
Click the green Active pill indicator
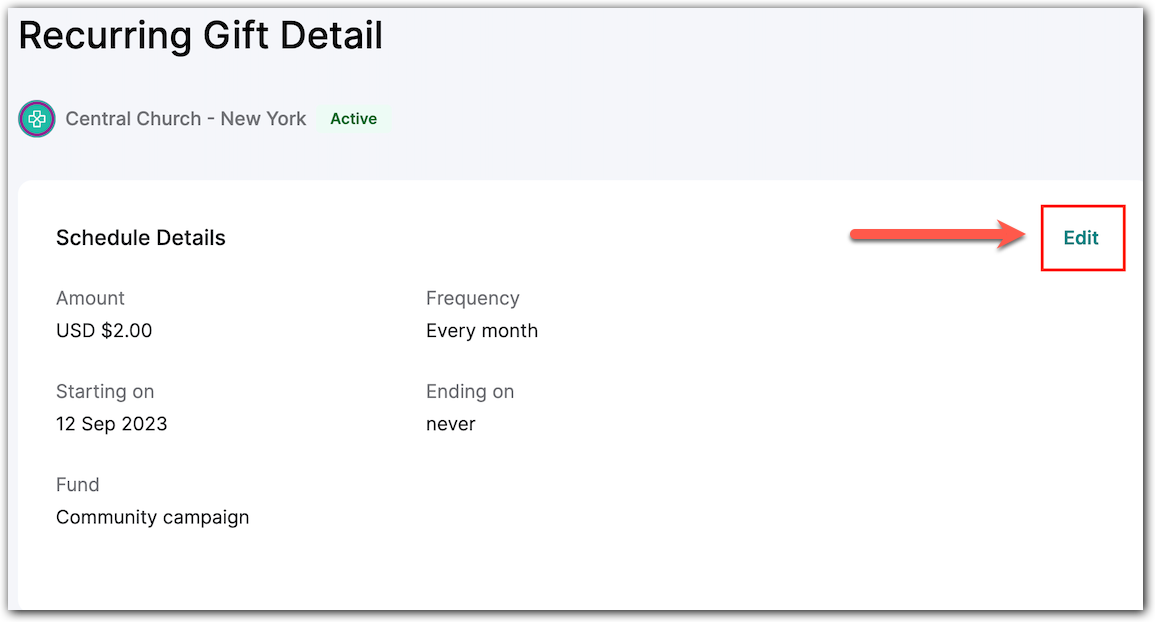point(354,118)
